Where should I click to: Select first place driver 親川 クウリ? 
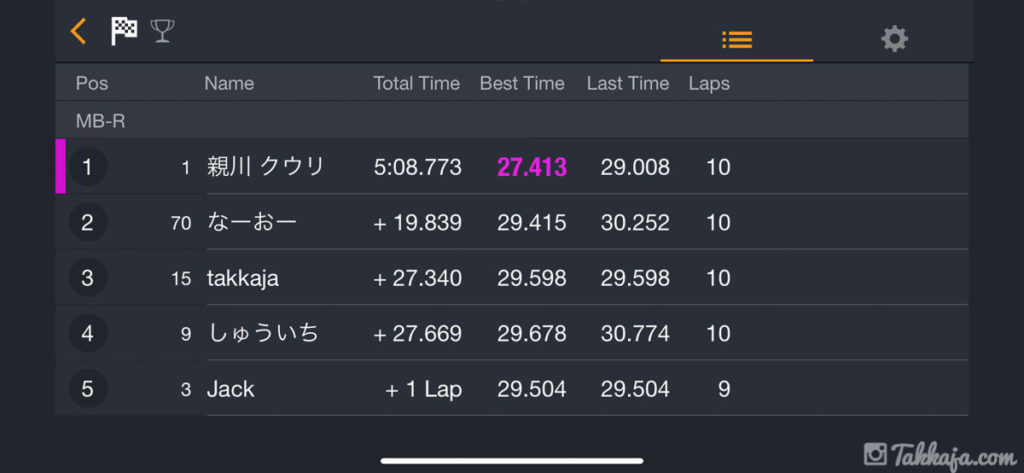(x=266, y=167)
